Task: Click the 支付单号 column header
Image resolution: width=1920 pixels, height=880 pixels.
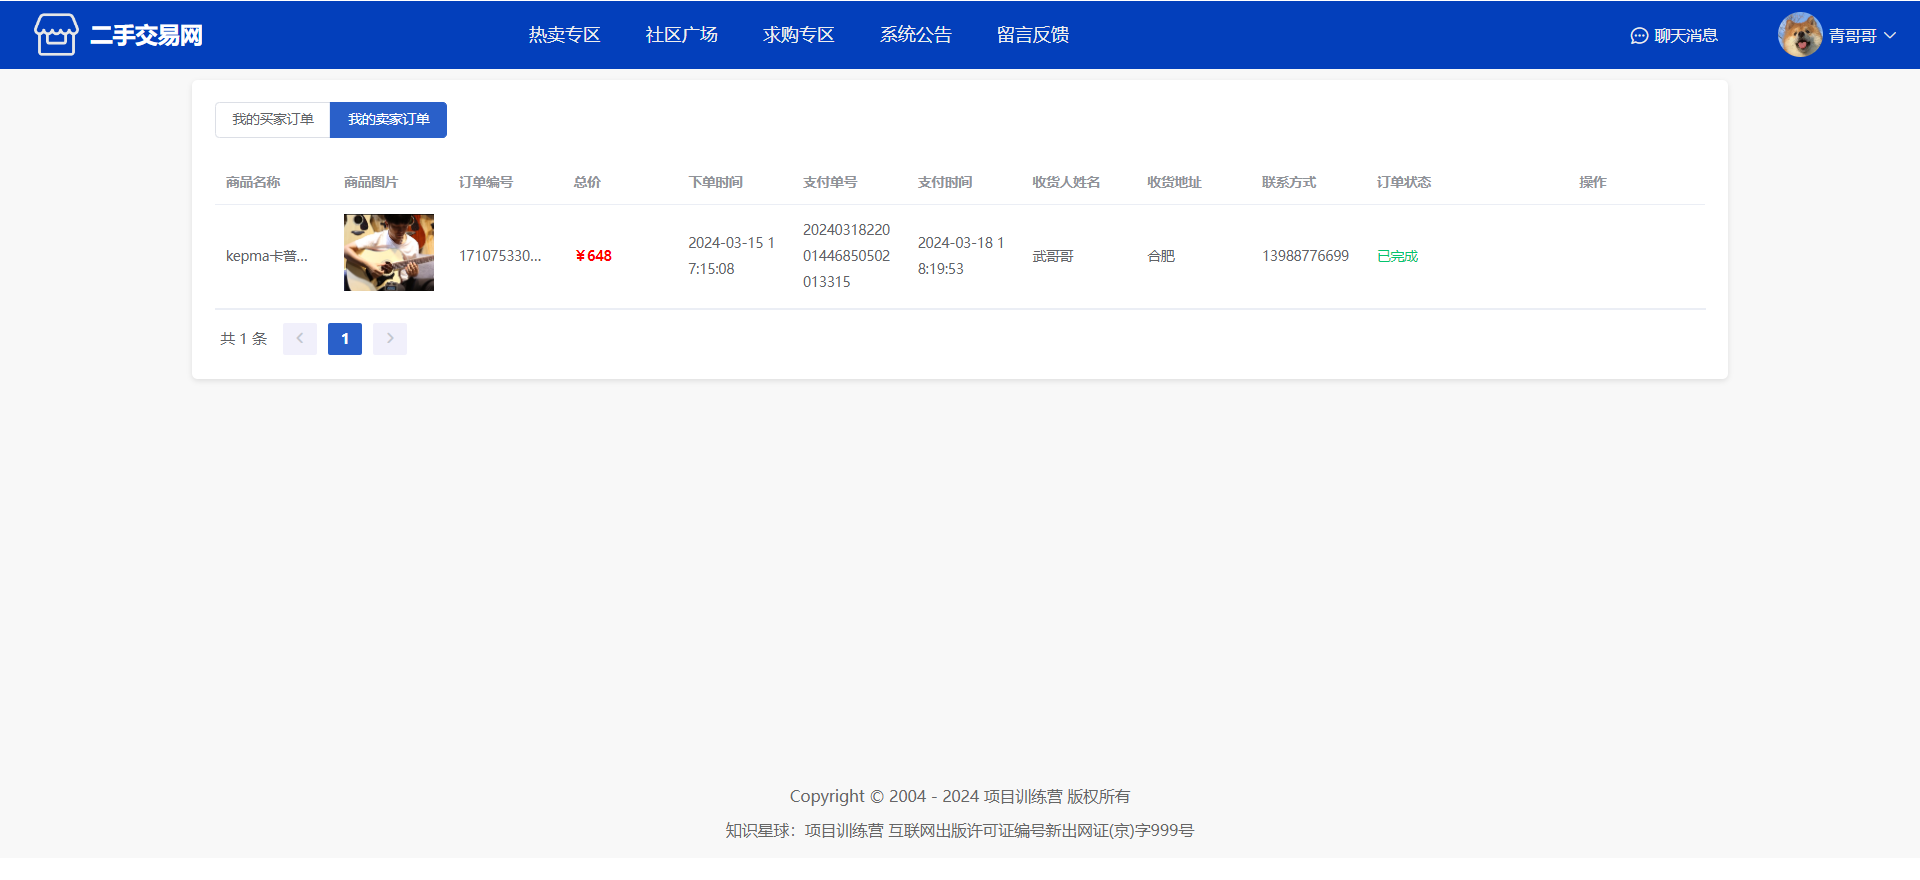Action: point(830,182)
